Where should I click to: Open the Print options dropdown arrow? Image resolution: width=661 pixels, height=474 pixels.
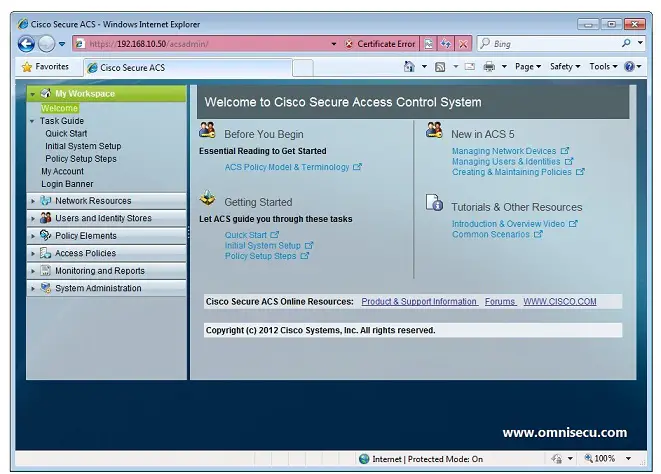(504, 67)
